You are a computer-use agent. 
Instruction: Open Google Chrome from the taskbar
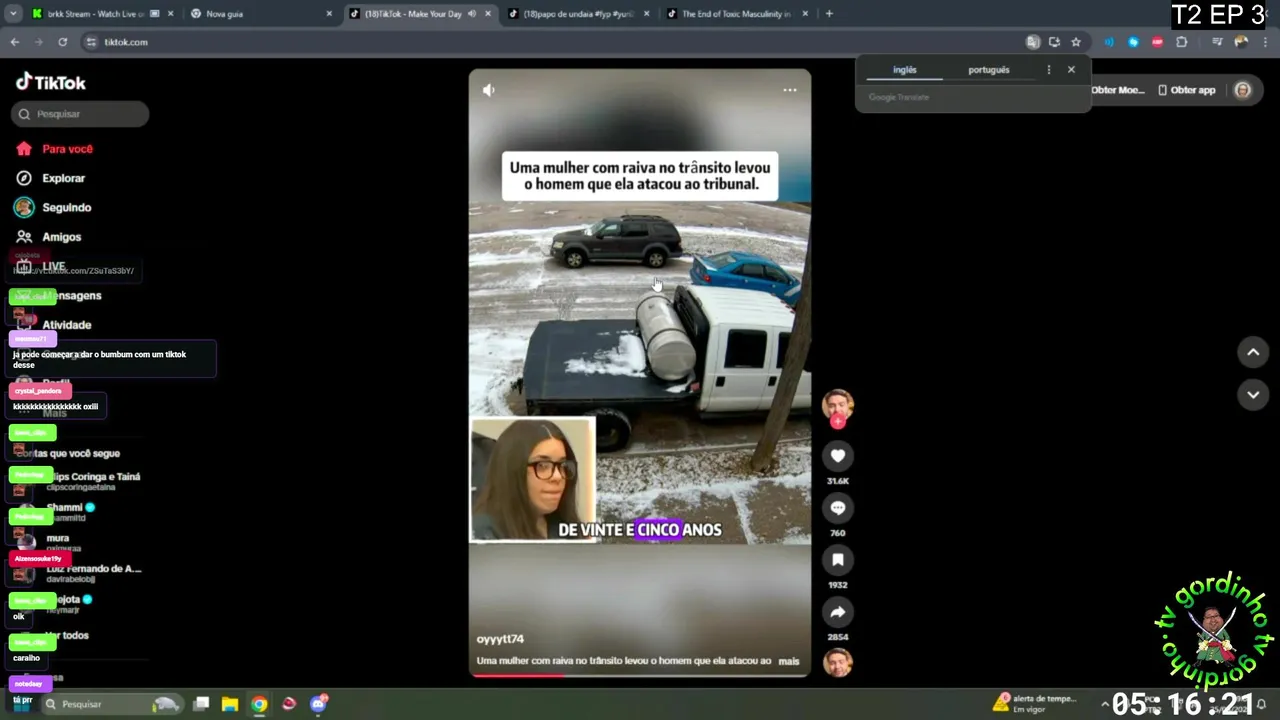coord(259,704)
